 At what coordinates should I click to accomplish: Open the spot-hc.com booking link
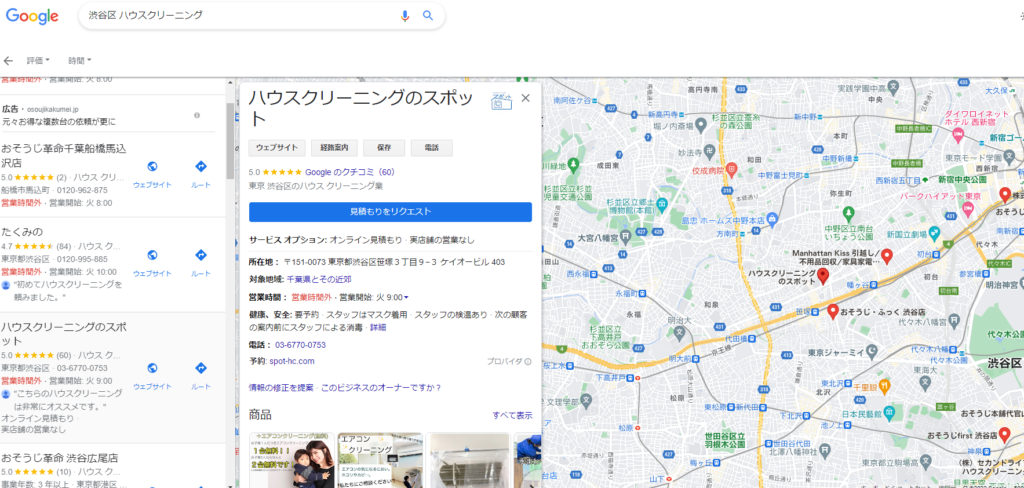coord(292,361)
